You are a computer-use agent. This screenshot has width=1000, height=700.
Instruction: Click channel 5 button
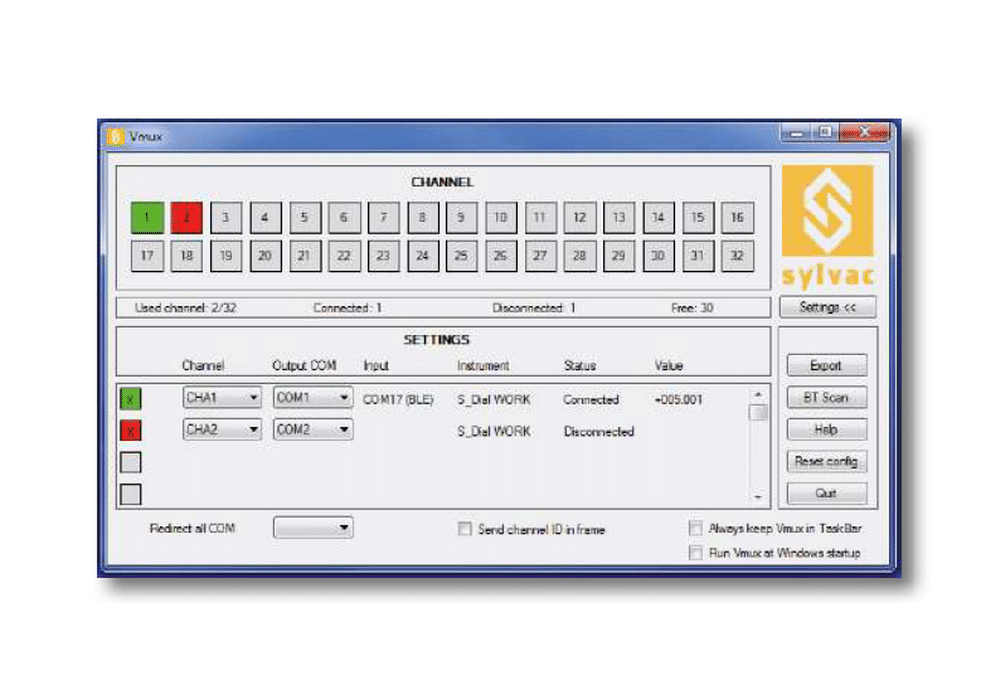(305, 217)
